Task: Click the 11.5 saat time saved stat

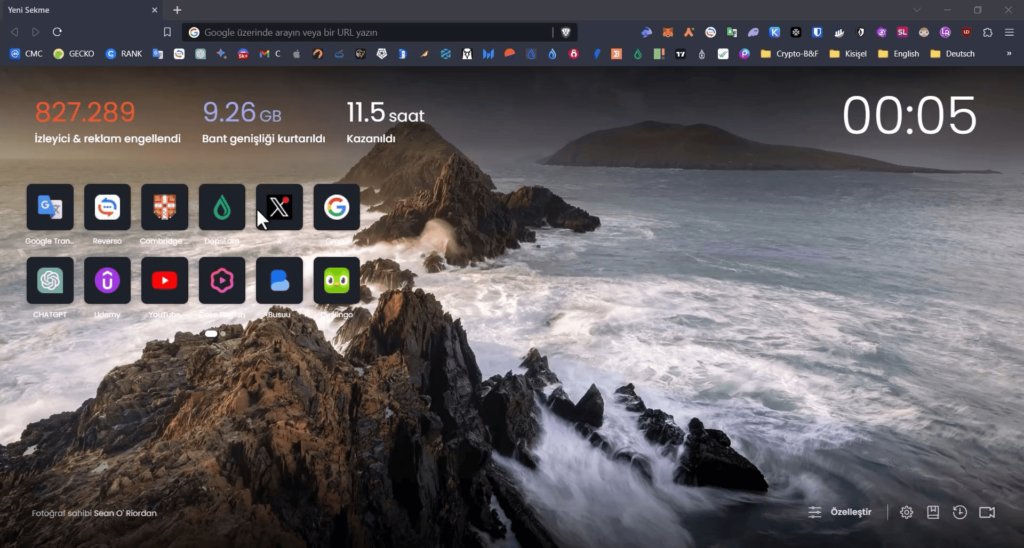Action: click(385, 121)
